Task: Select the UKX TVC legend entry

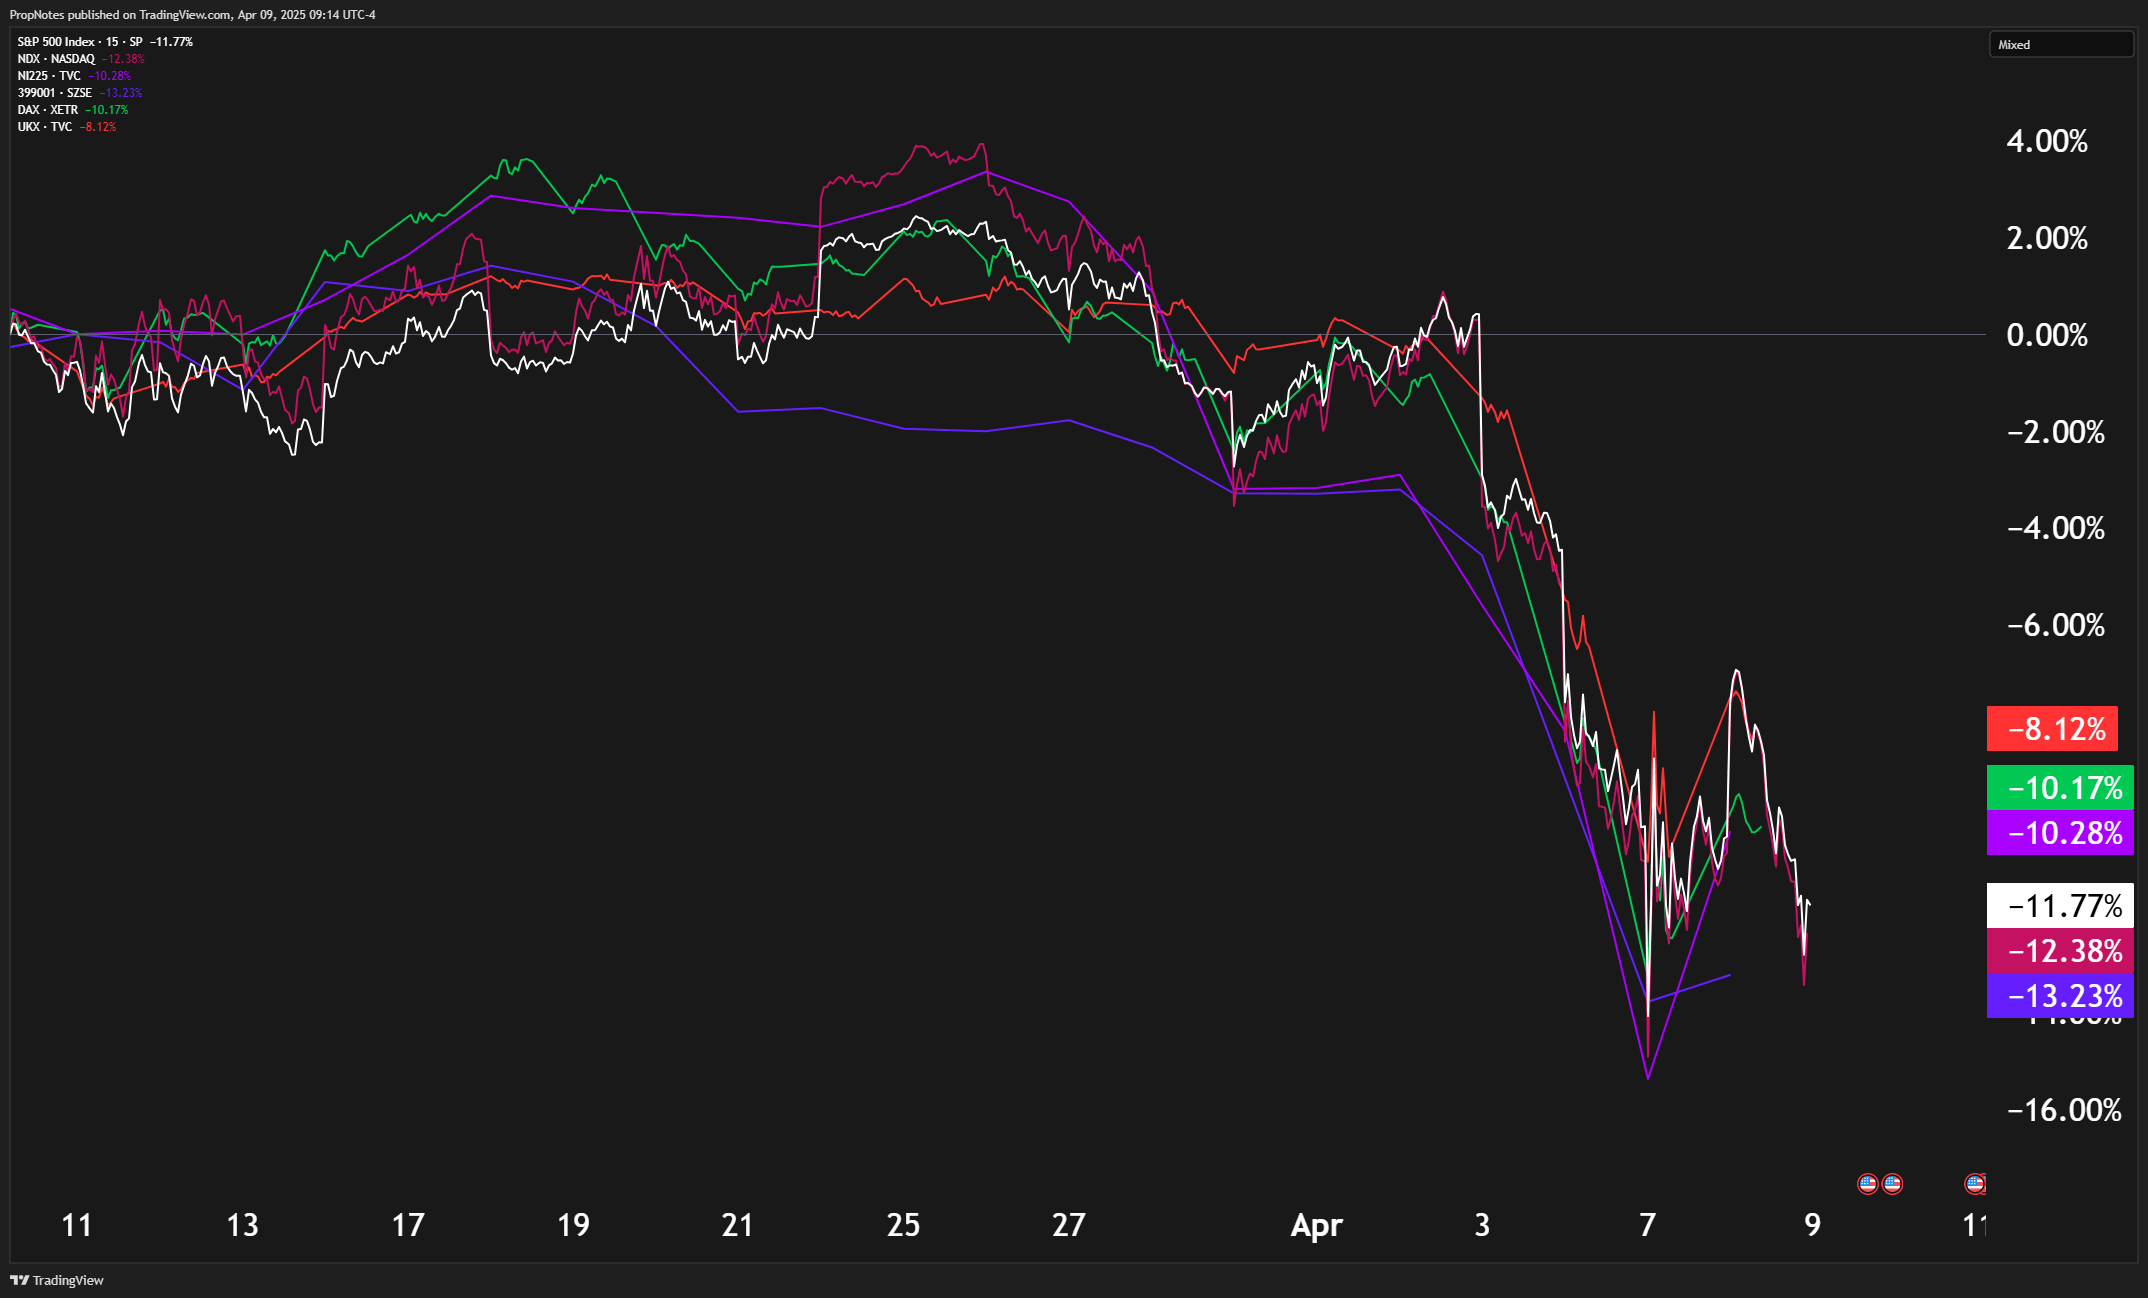Action: point(45,127)
